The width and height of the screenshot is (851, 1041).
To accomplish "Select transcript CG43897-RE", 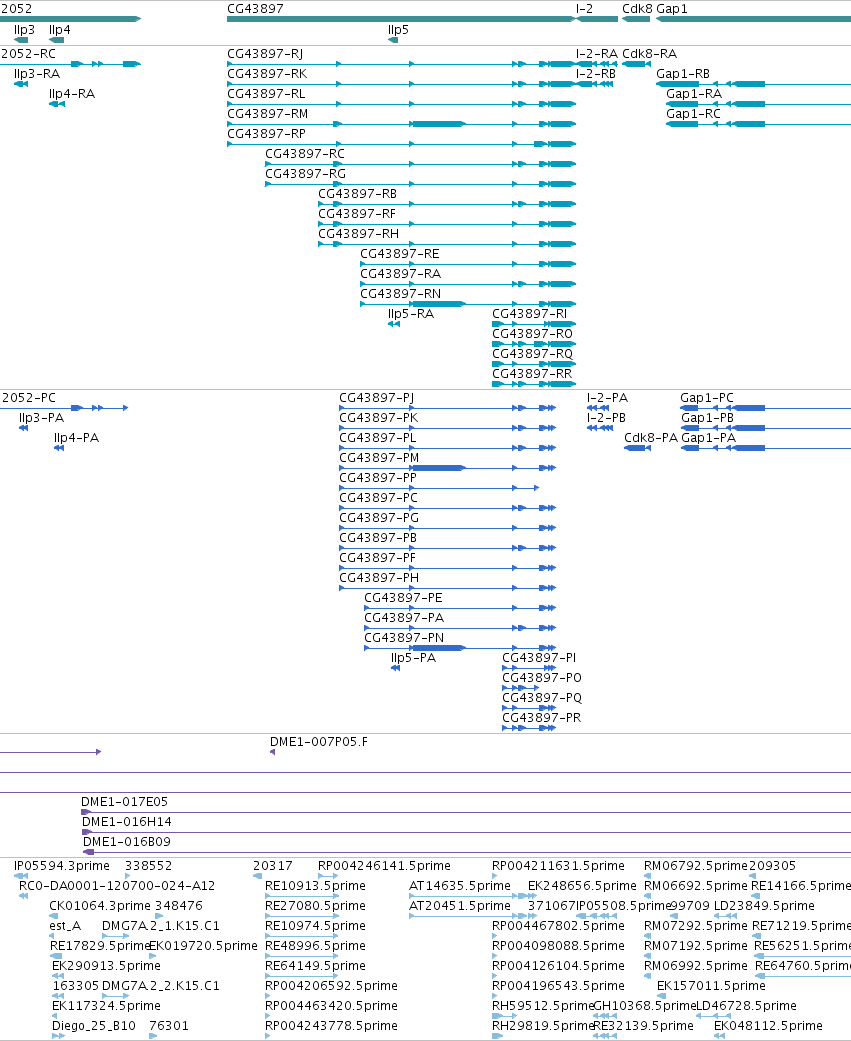I will click(468, 264).
